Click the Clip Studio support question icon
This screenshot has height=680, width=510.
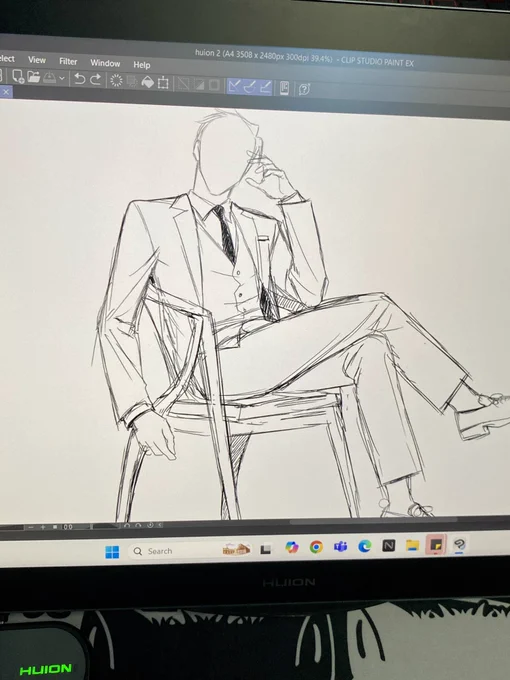[x=304, y=89]
